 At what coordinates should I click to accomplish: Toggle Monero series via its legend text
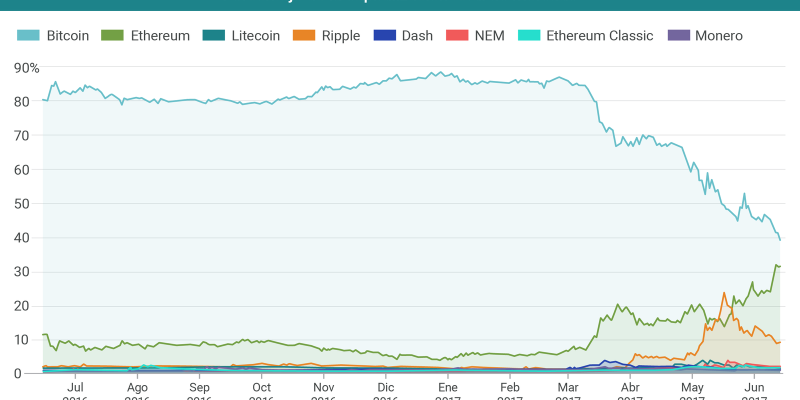(x=719, y=36)
